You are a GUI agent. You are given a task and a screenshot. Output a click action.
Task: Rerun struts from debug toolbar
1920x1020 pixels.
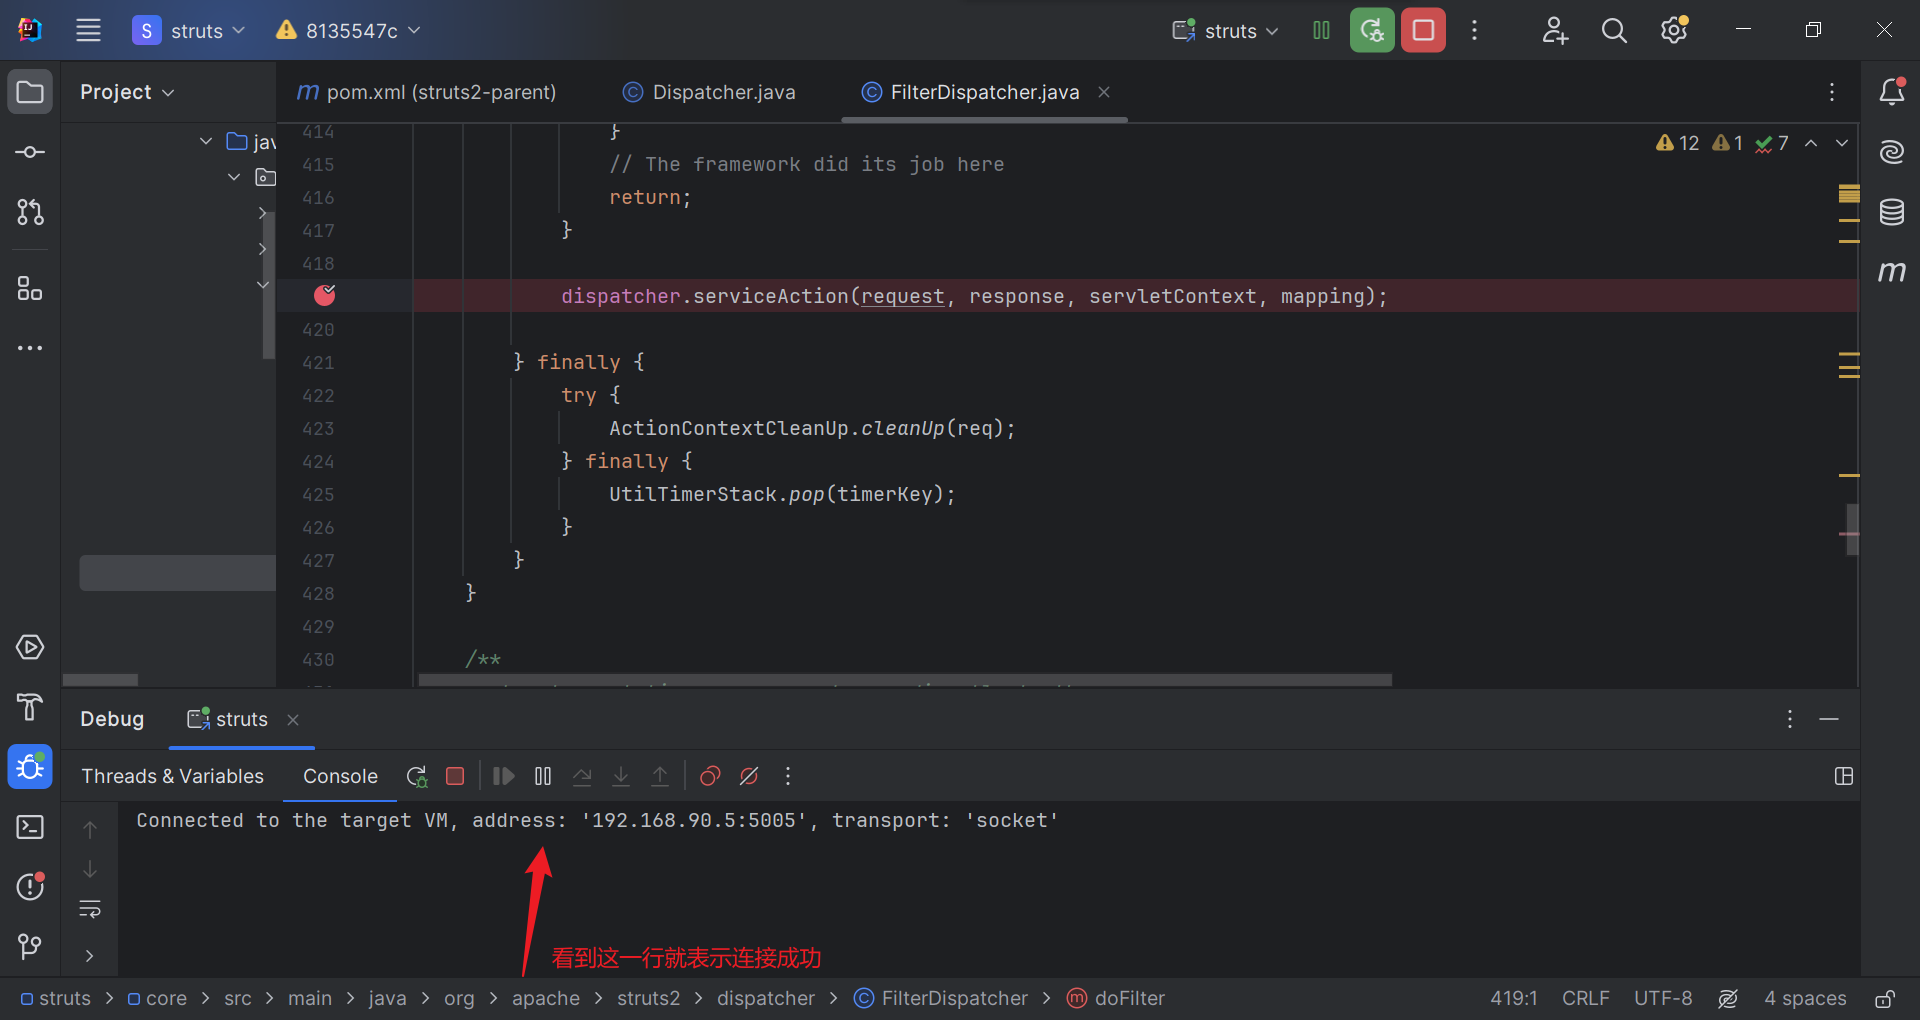pyautogui.click(x=417, y=776)
